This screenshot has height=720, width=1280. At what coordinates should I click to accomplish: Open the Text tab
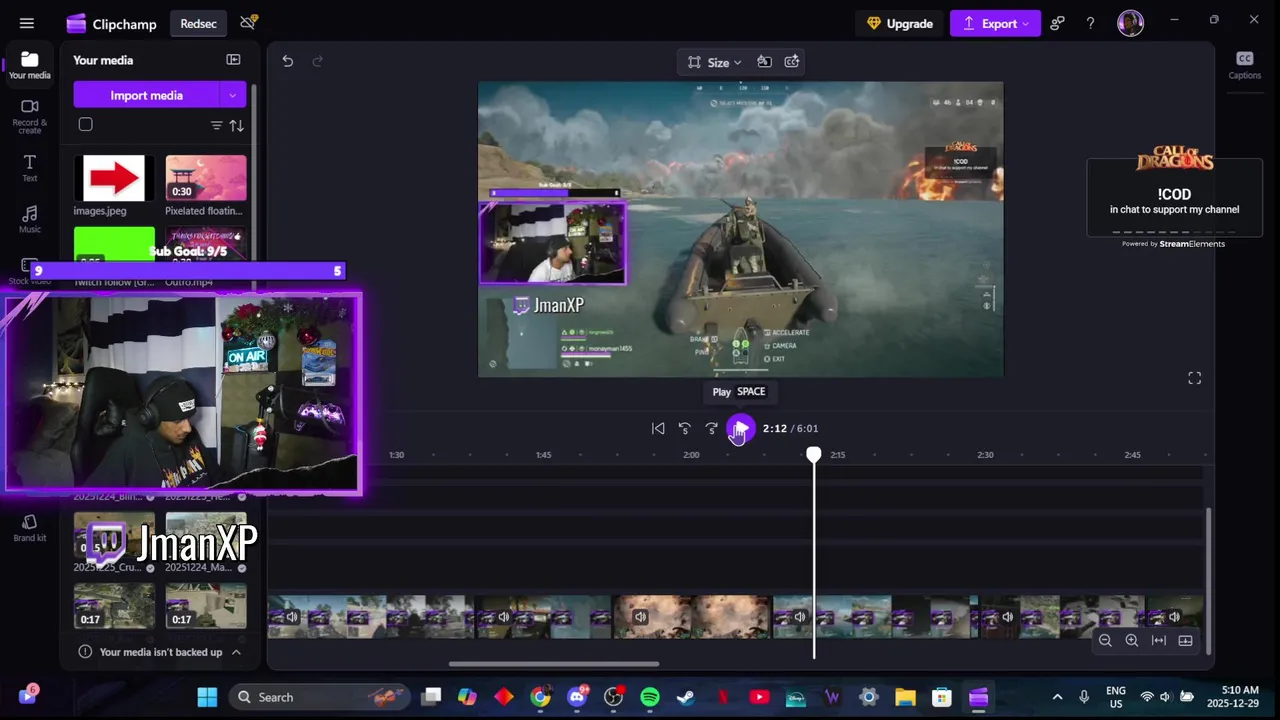point(30,168)
